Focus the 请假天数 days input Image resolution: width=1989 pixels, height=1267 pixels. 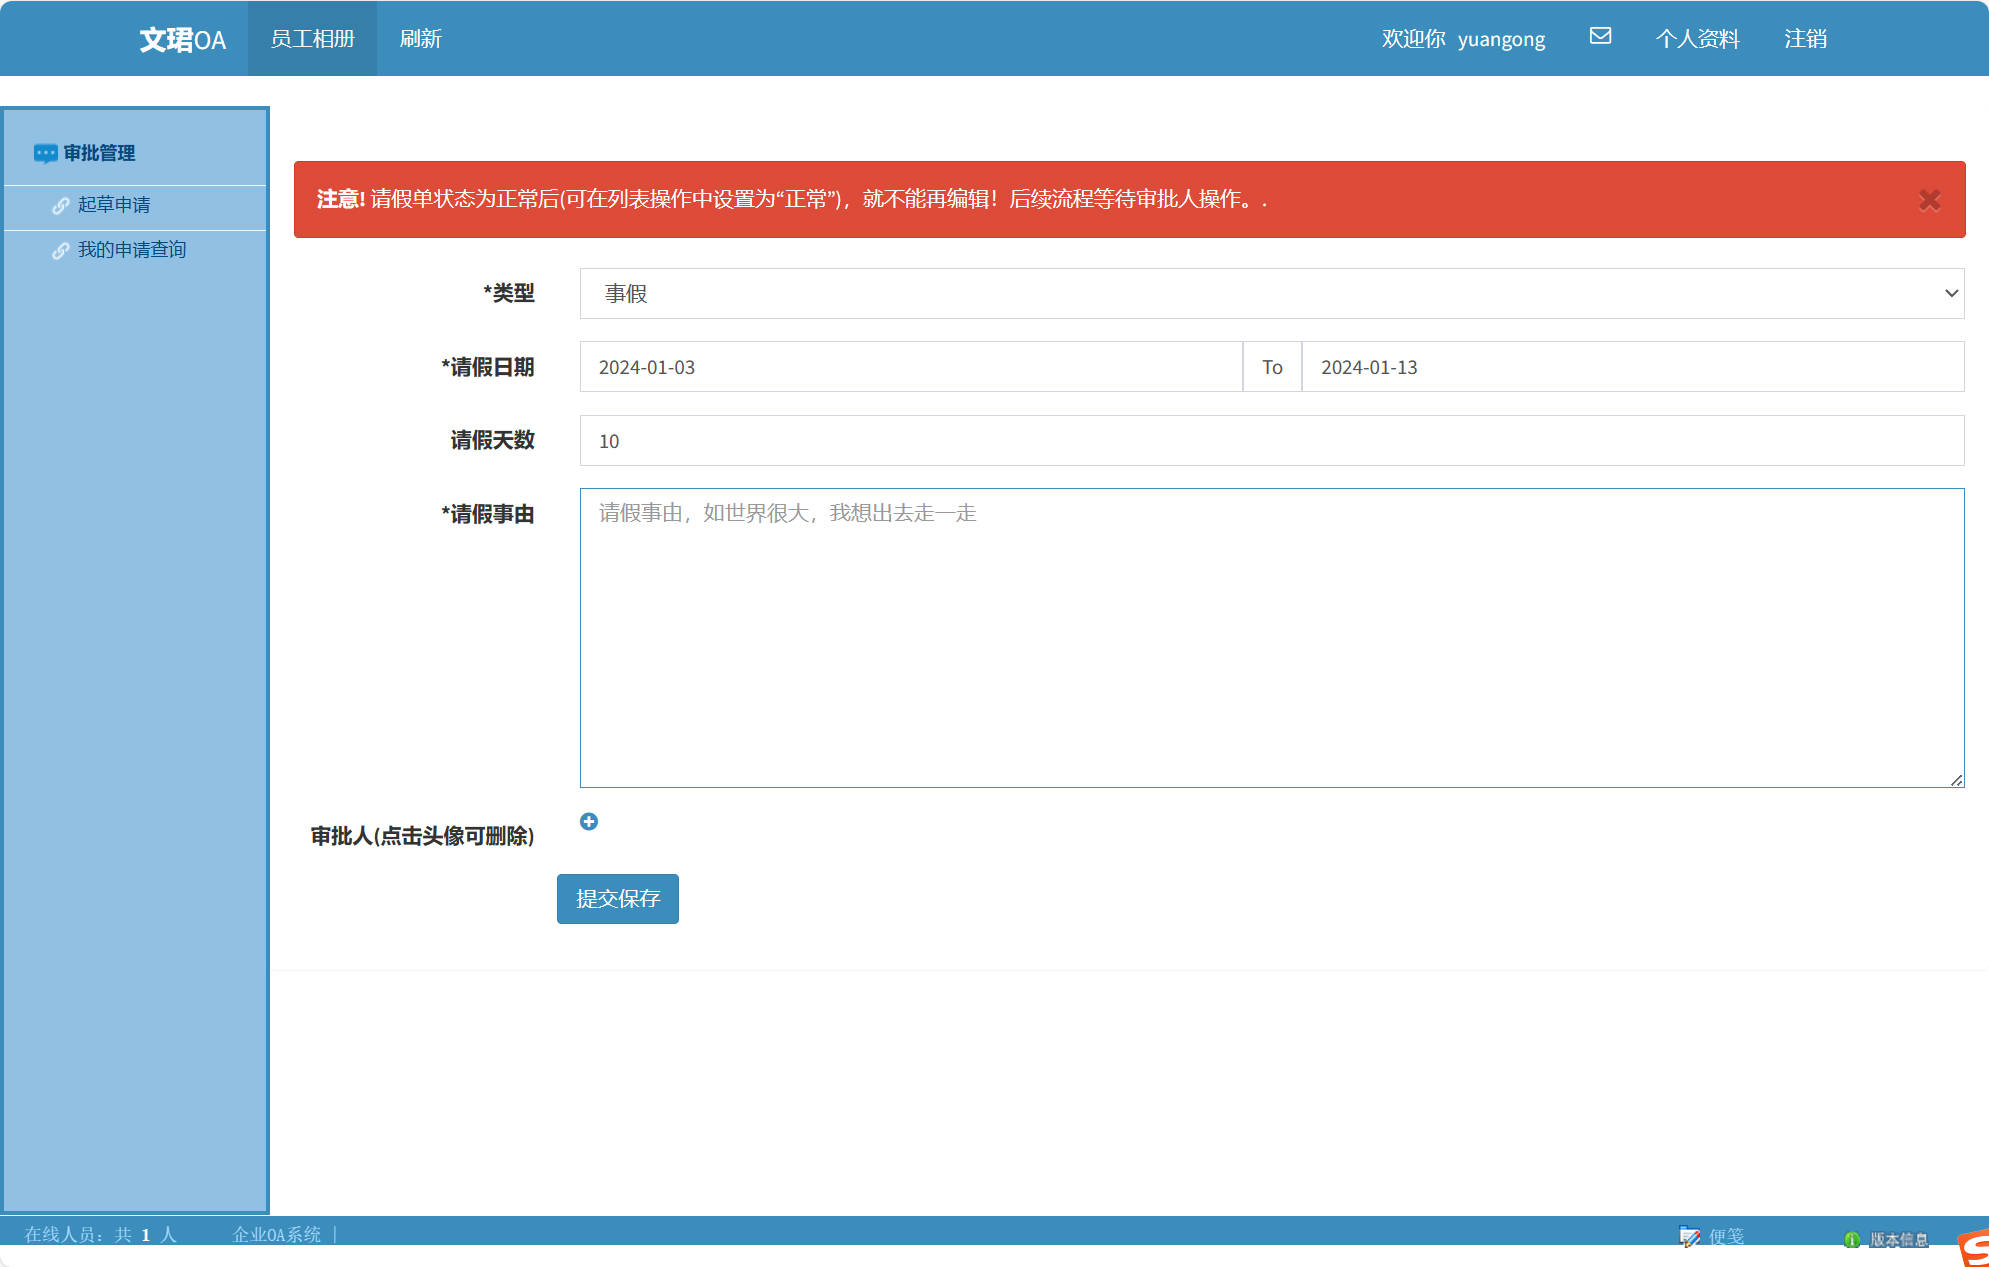[1271, 441]
